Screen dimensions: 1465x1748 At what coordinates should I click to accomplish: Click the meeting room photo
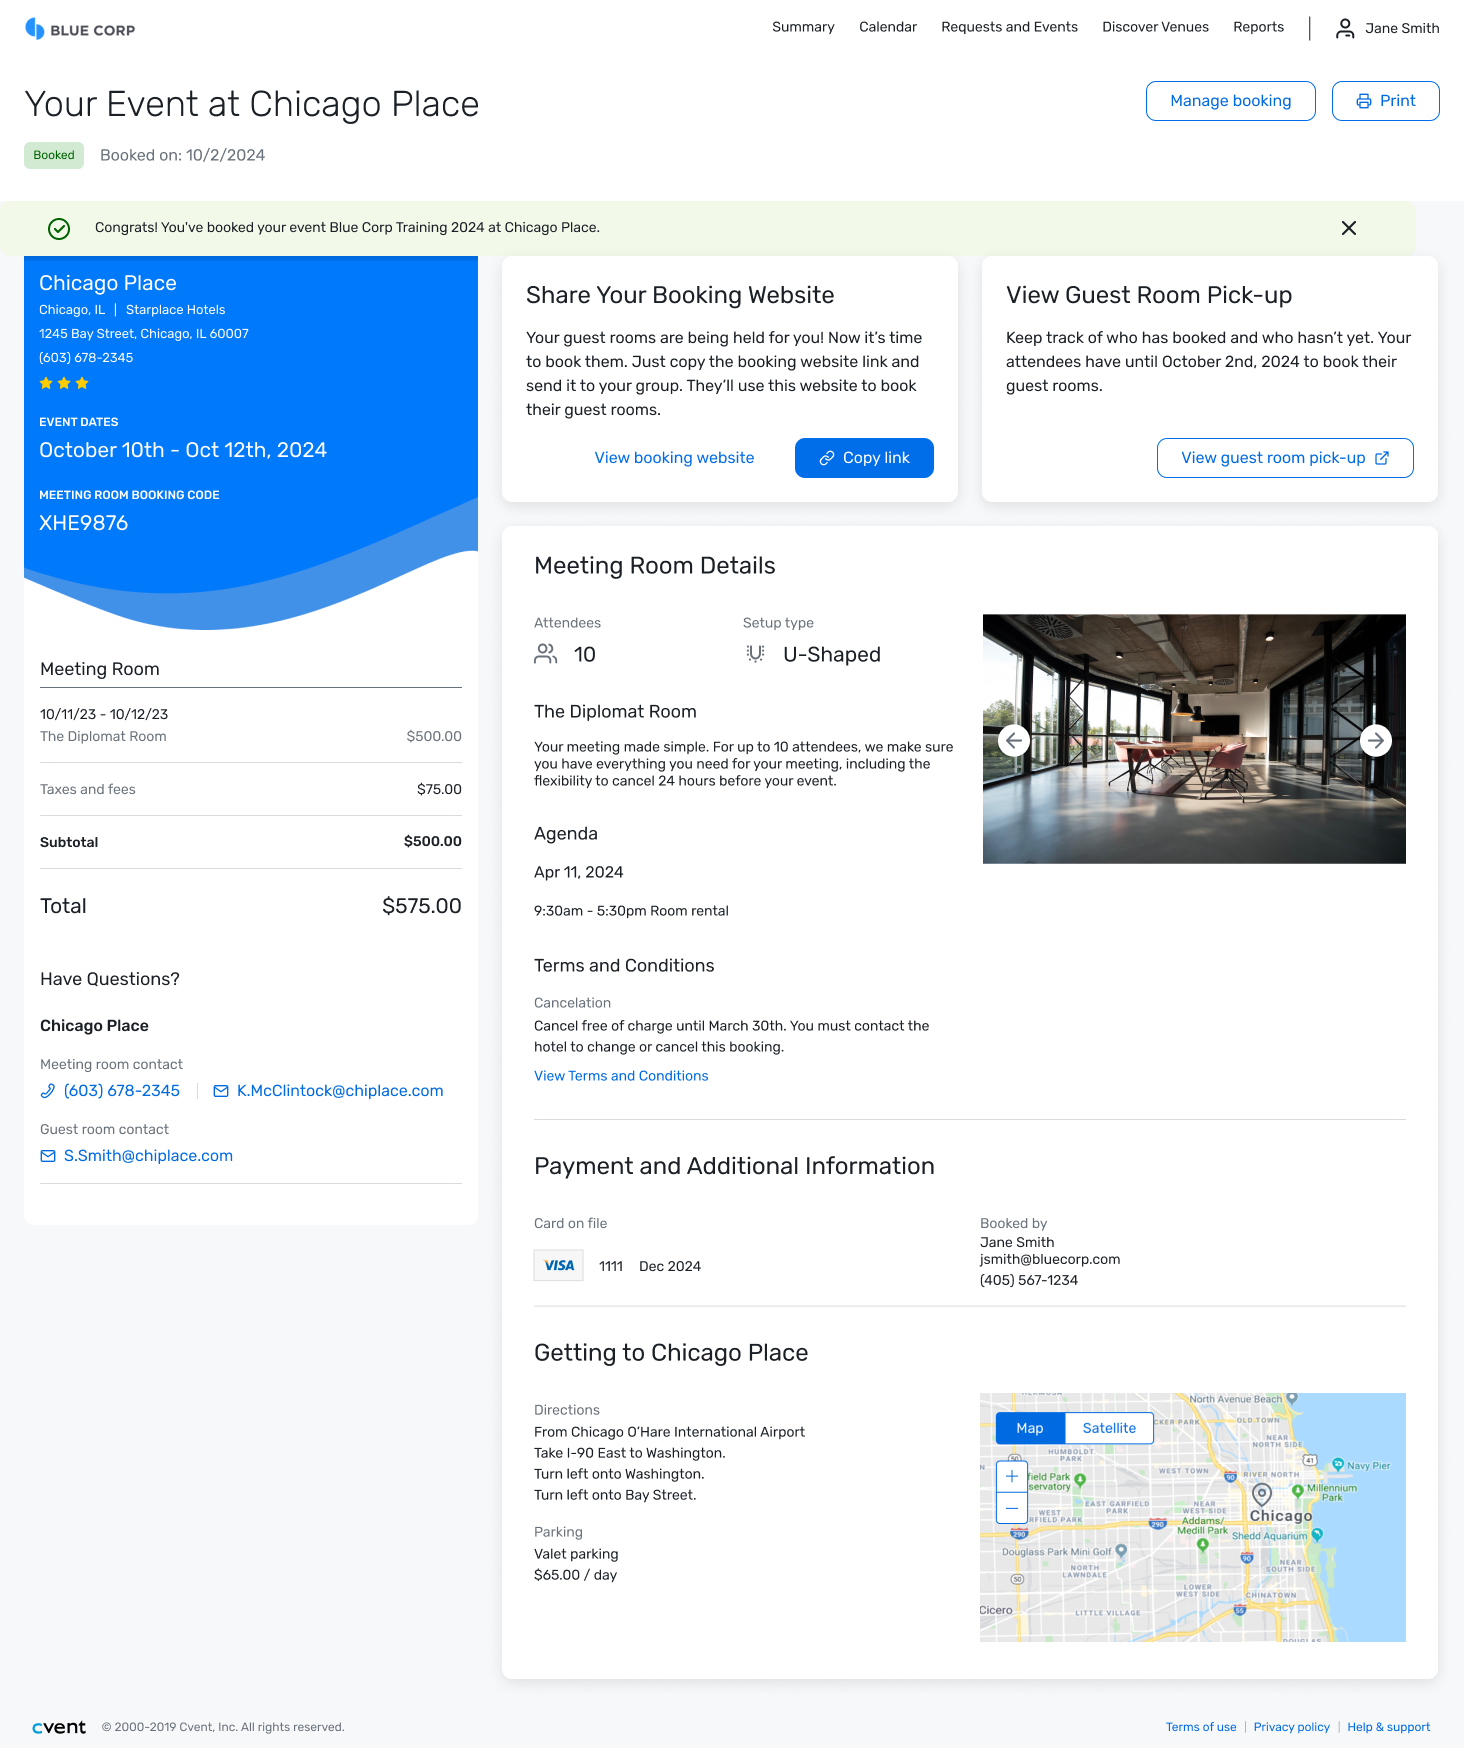click(x=1194, y=739)
